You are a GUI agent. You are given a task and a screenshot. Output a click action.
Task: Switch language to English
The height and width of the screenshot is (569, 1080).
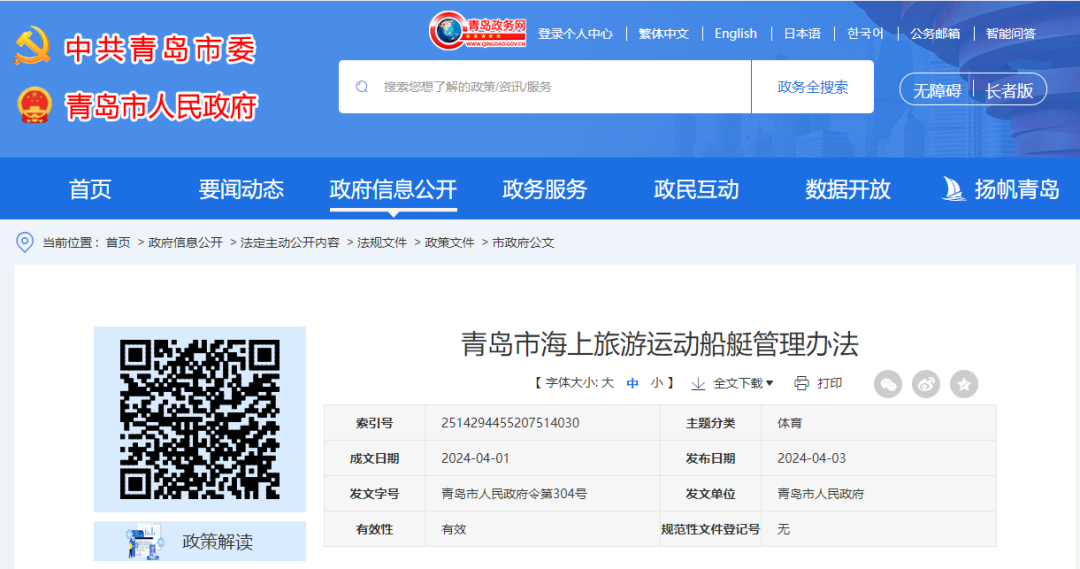coord(736,34)
